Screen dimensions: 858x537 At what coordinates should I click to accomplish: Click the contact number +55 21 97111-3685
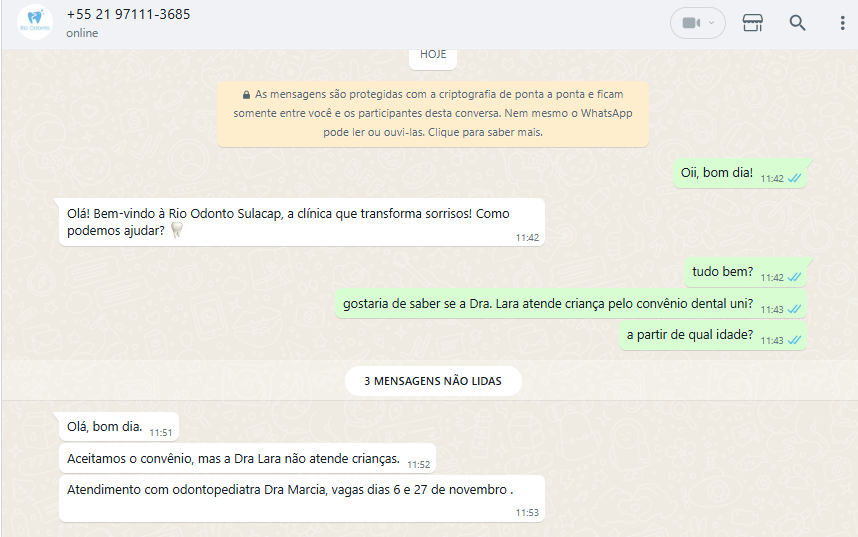(x=128, y=14)
